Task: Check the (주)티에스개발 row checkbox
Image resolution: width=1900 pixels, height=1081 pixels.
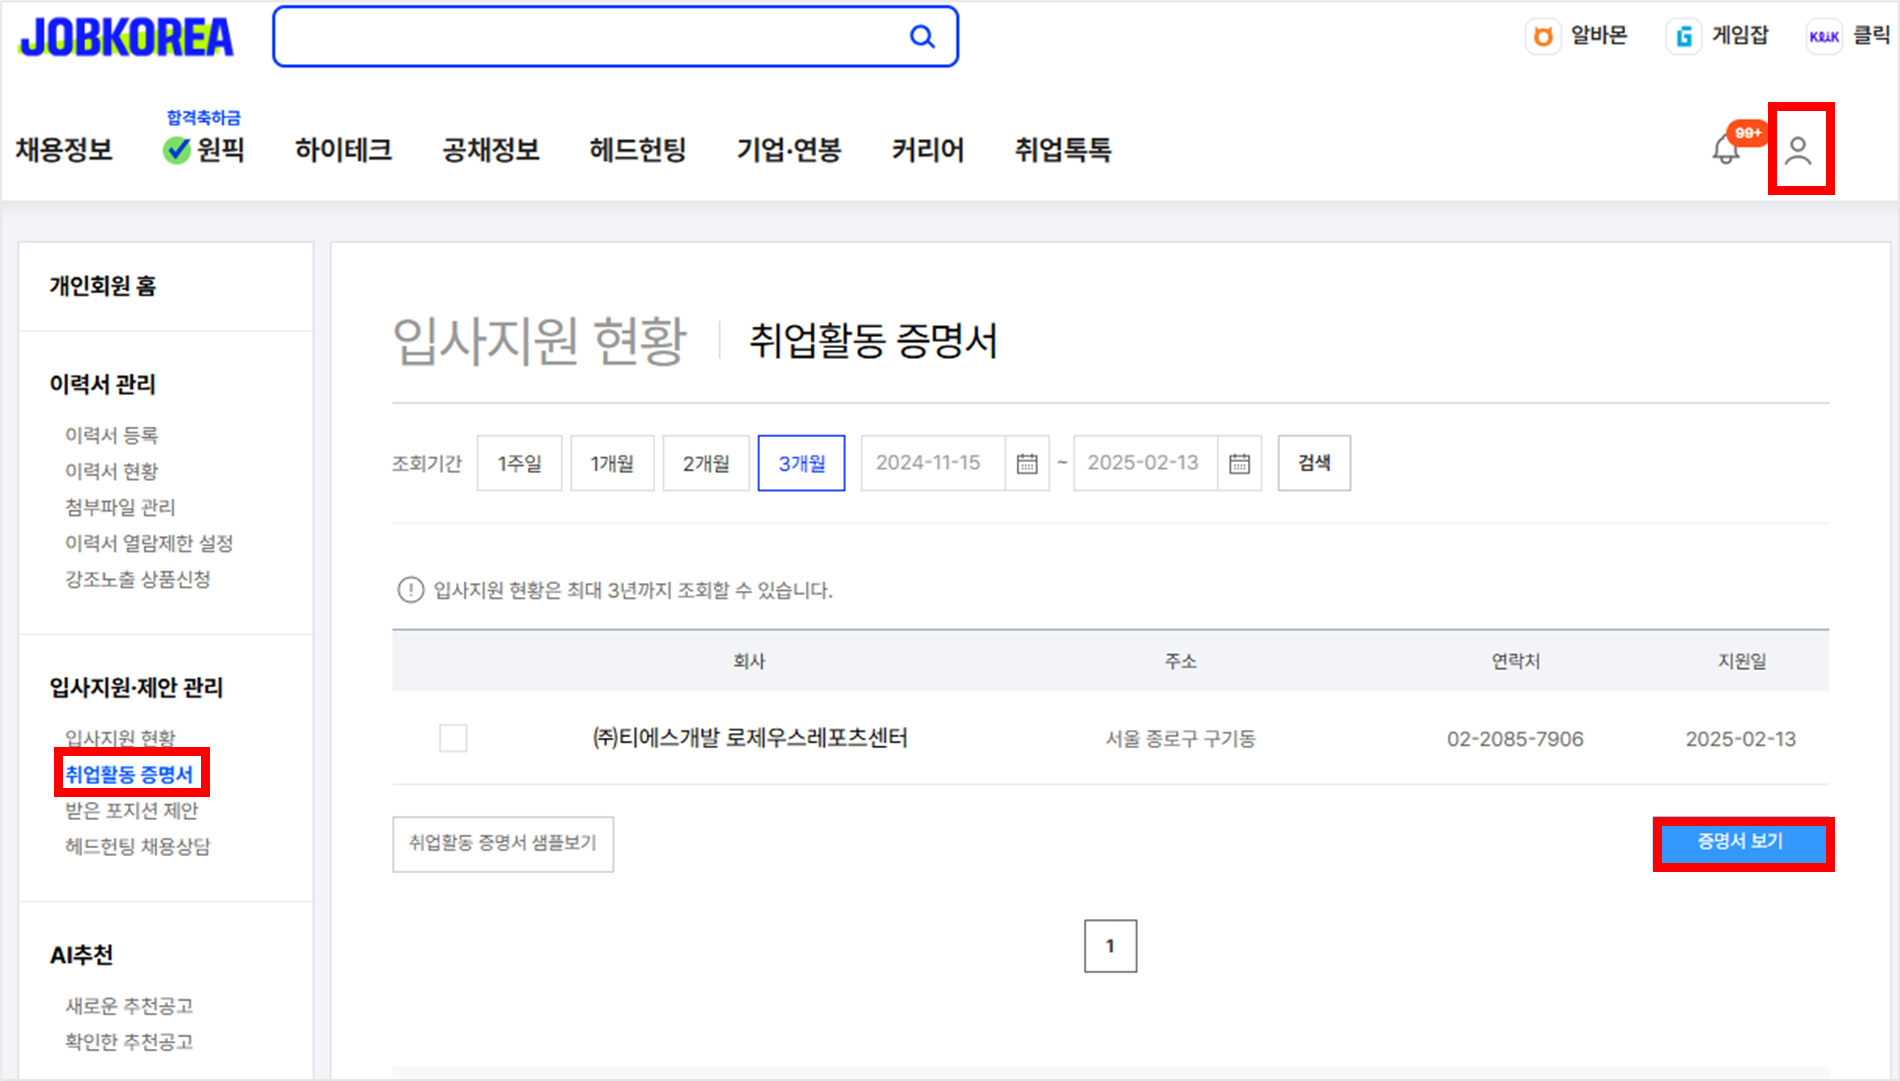Action: click(x=453, y=738)
